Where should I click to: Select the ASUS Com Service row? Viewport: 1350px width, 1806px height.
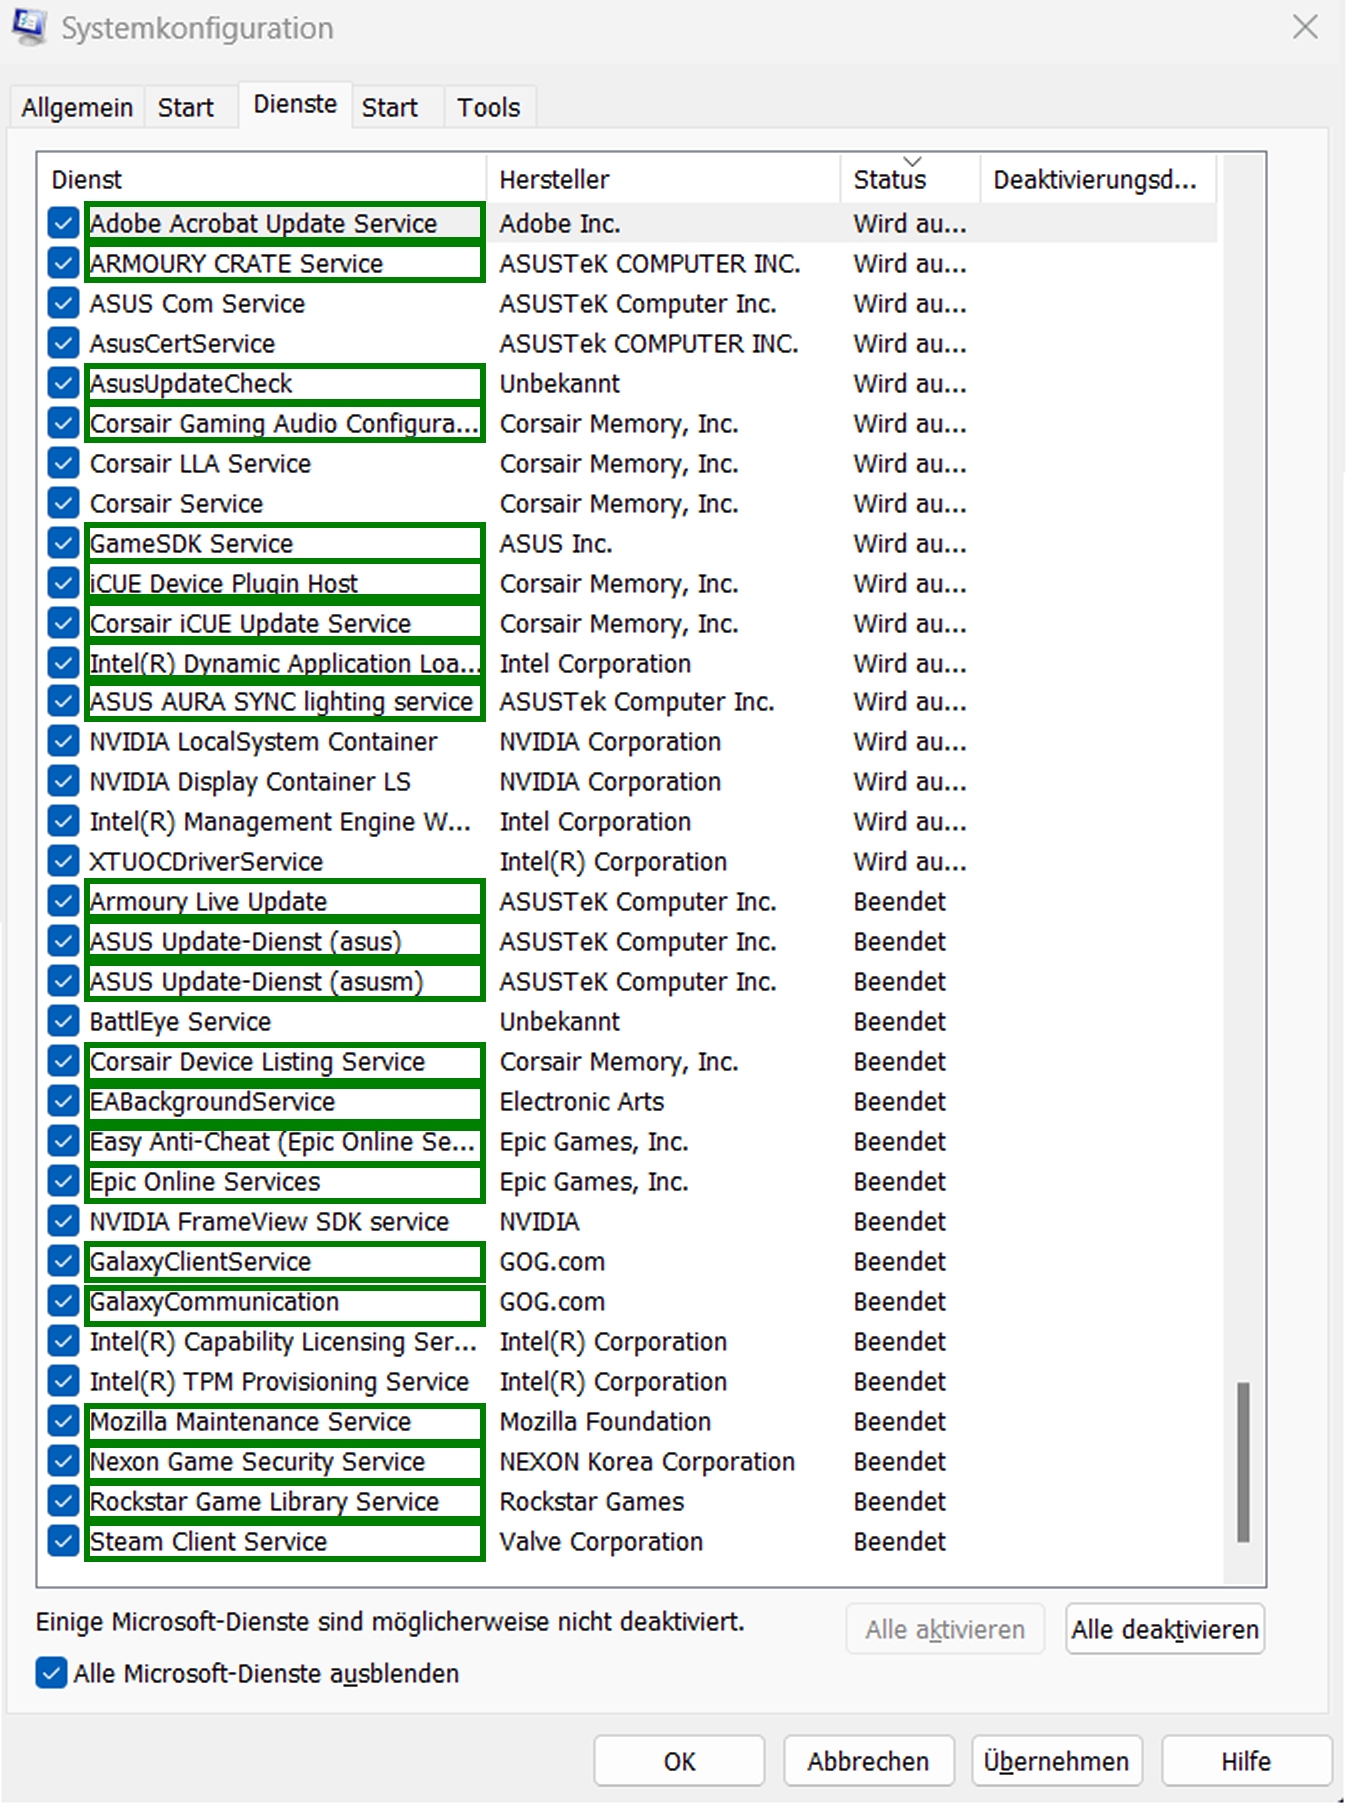[x=628, y=303]
